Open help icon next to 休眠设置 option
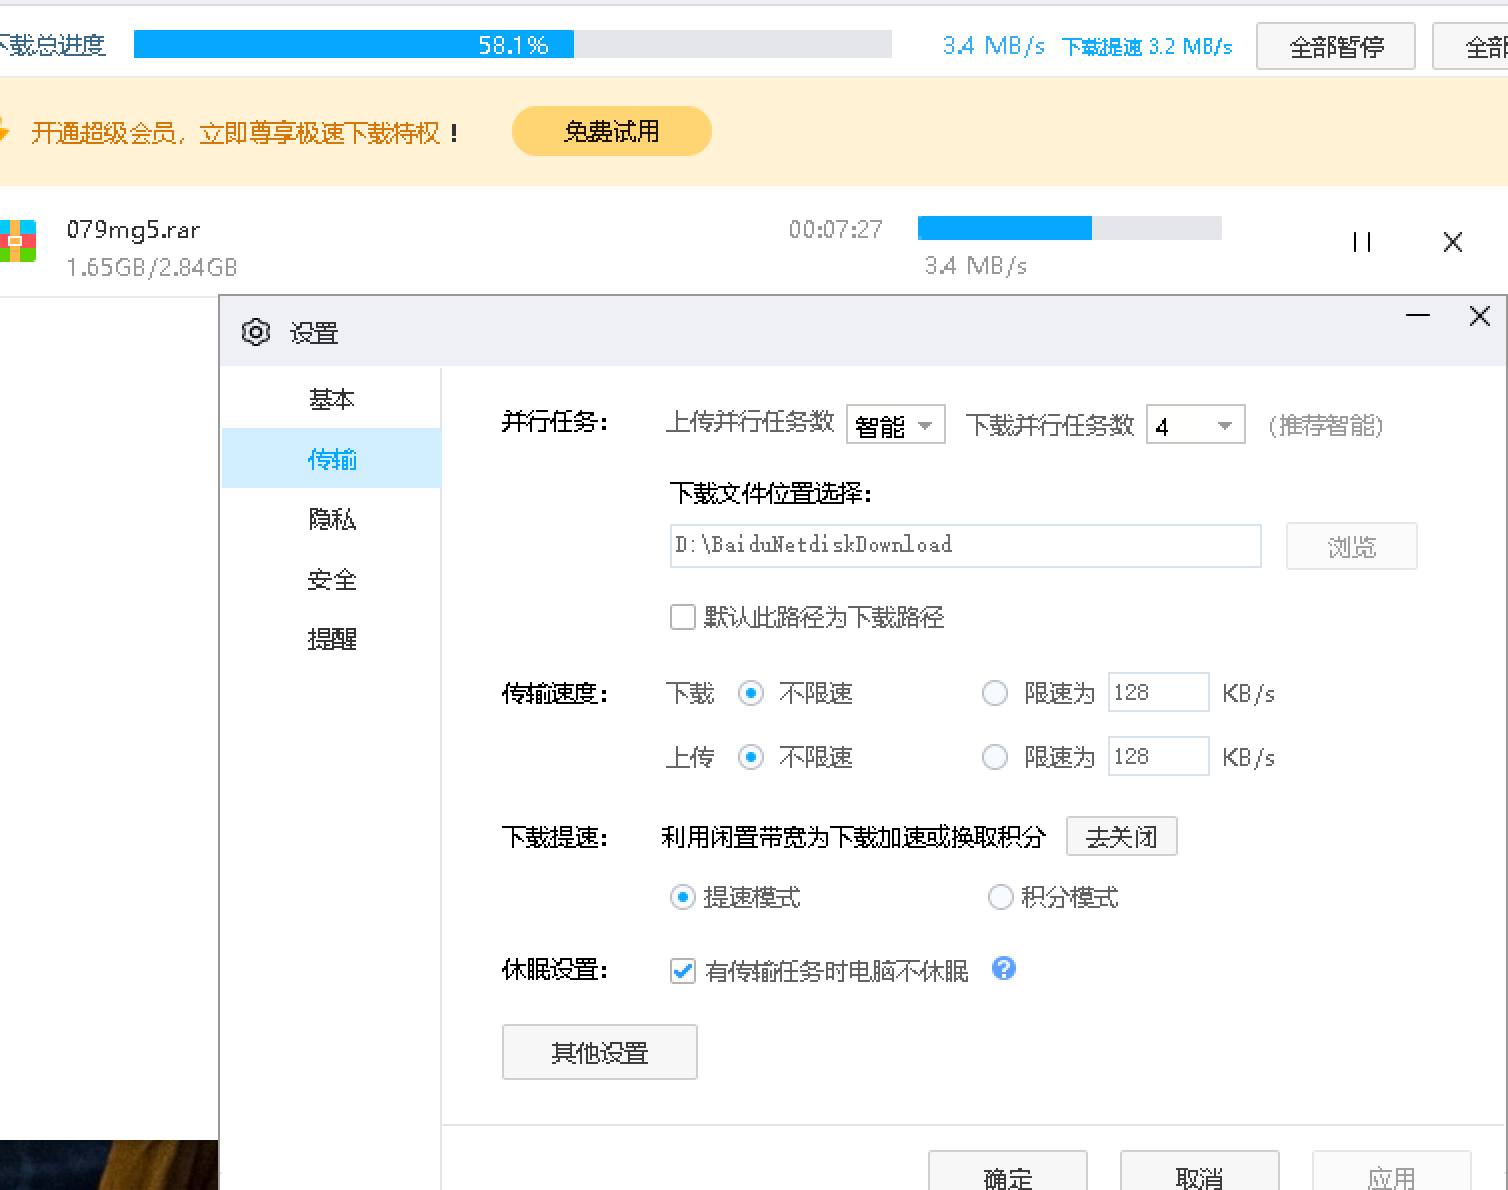1508x1190 pixels. click(x=1004, y=968)
